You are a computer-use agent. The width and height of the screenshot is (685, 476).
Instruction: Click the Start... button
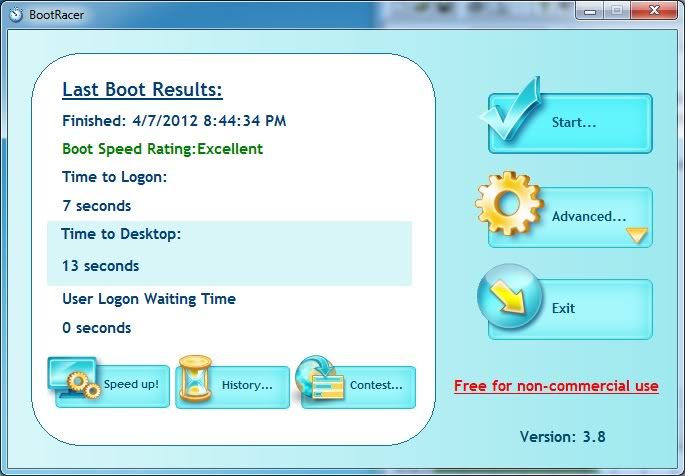click(570, 123)
